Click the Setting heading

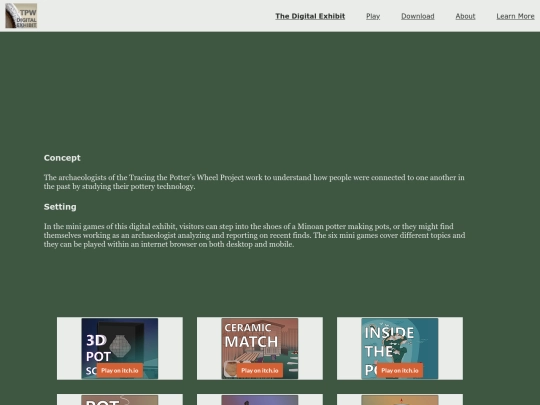point(60,207)
